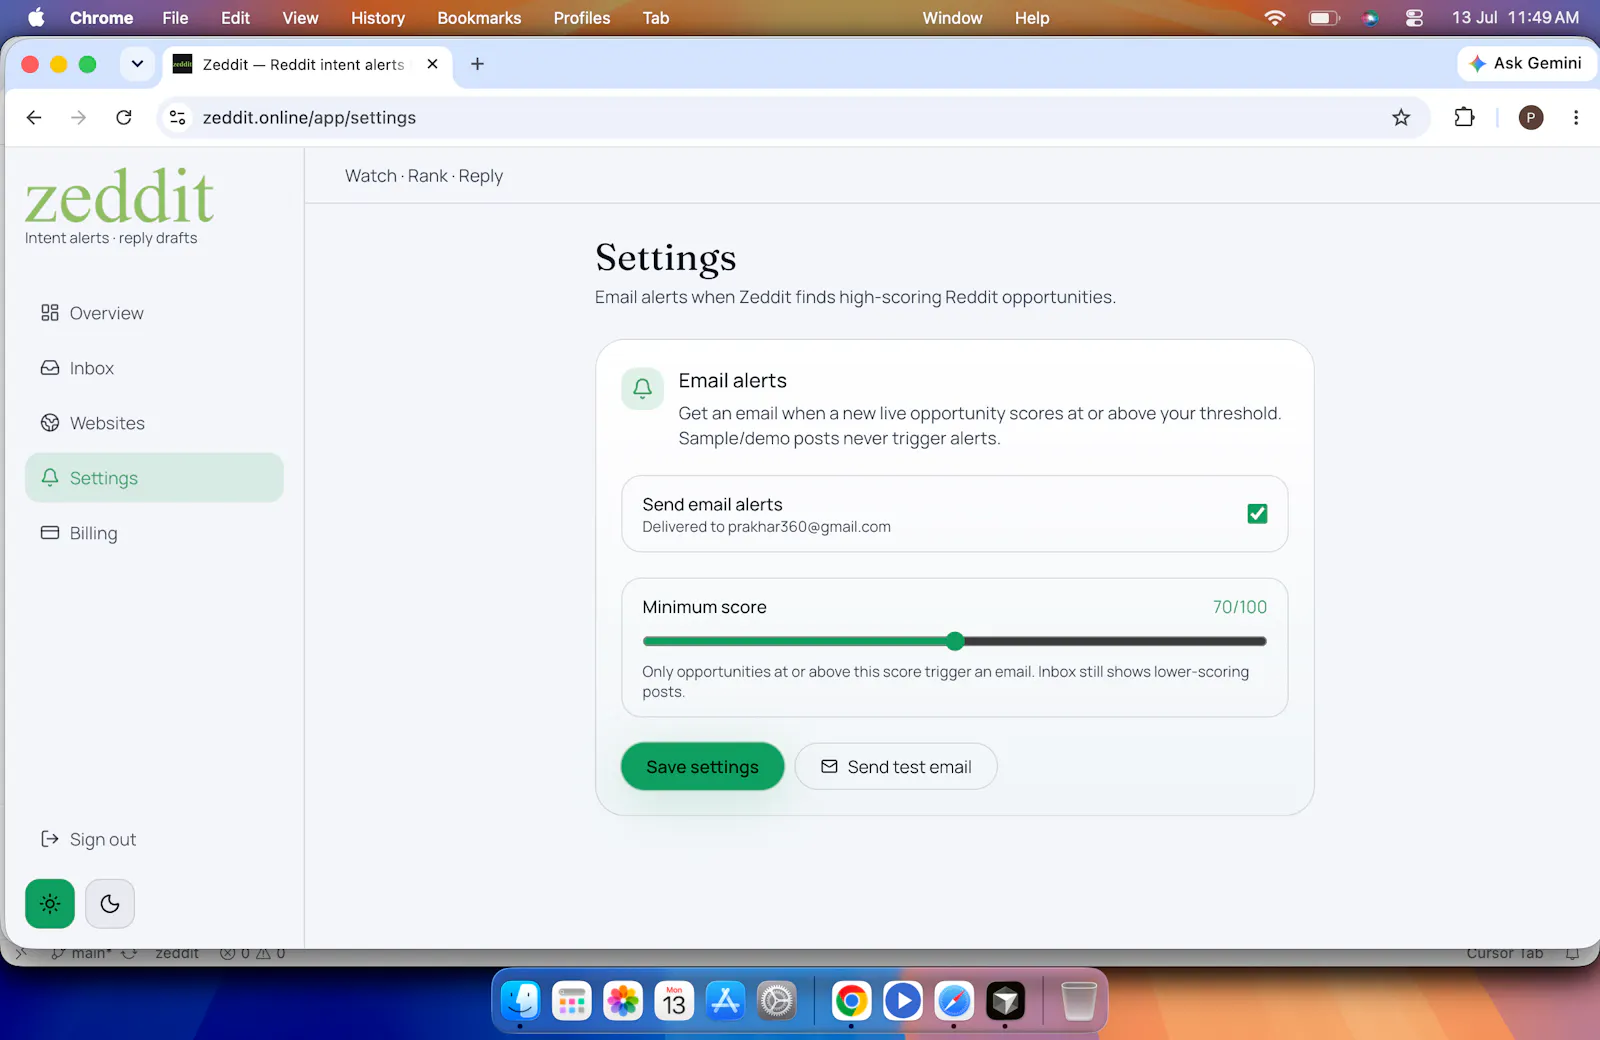View site information for zeddit.online
This screenshot has height=1040, width=1600.
(x=178, y=118)
